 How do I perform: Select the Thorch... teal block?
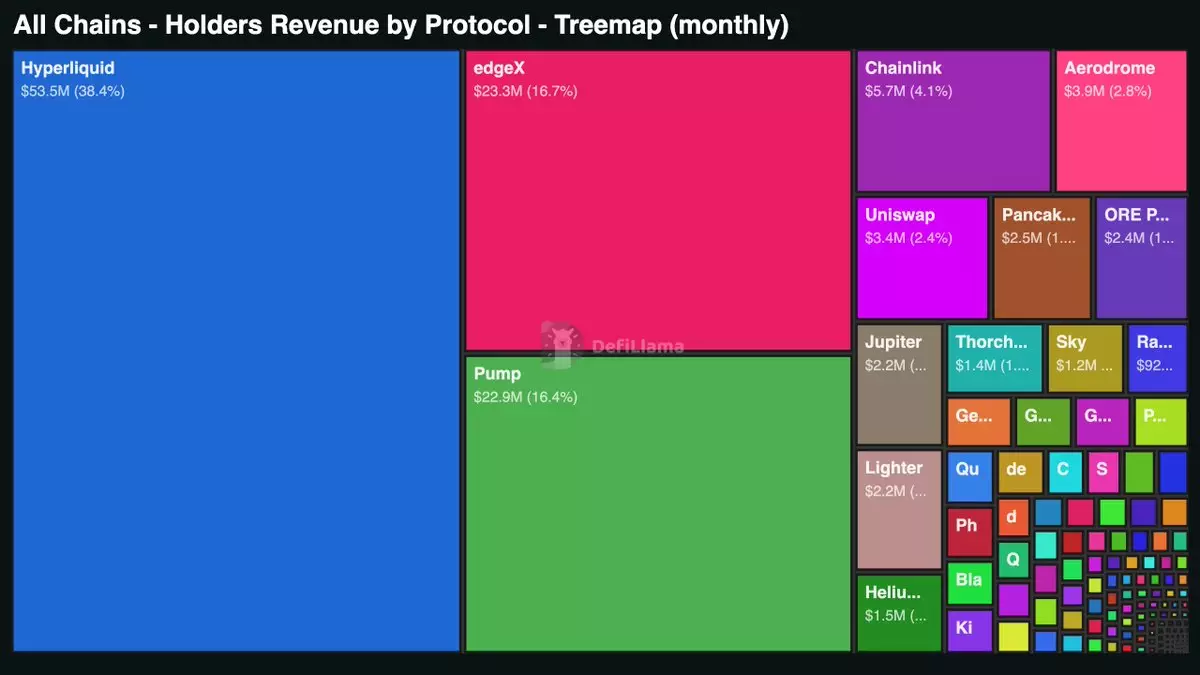(x=995, y=358)
